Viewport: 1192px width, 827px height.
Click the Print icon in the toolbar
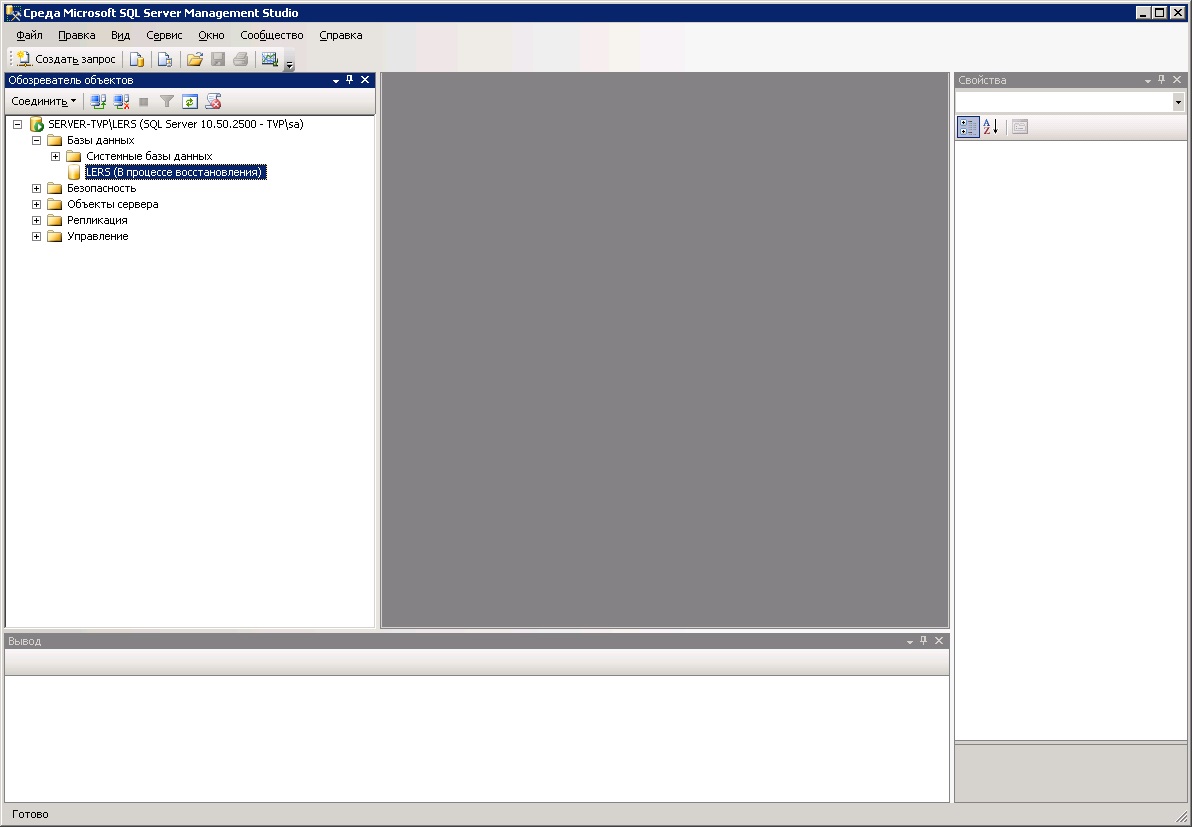241,59
